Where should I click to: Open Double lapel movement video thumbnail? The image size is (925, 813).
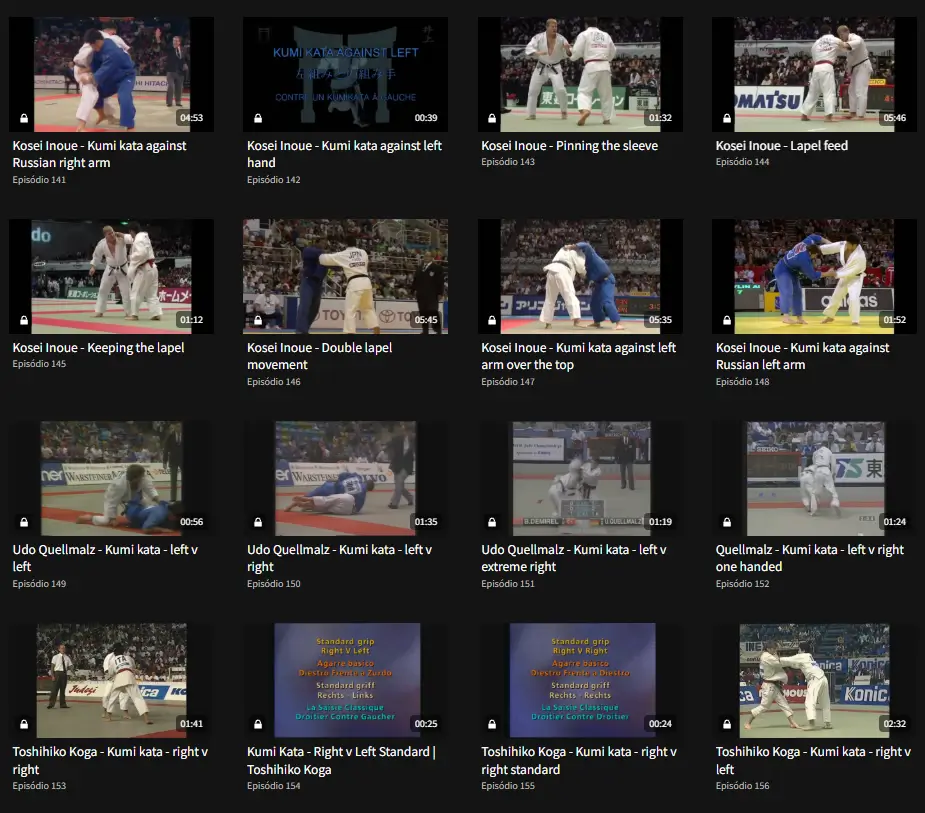346,276
